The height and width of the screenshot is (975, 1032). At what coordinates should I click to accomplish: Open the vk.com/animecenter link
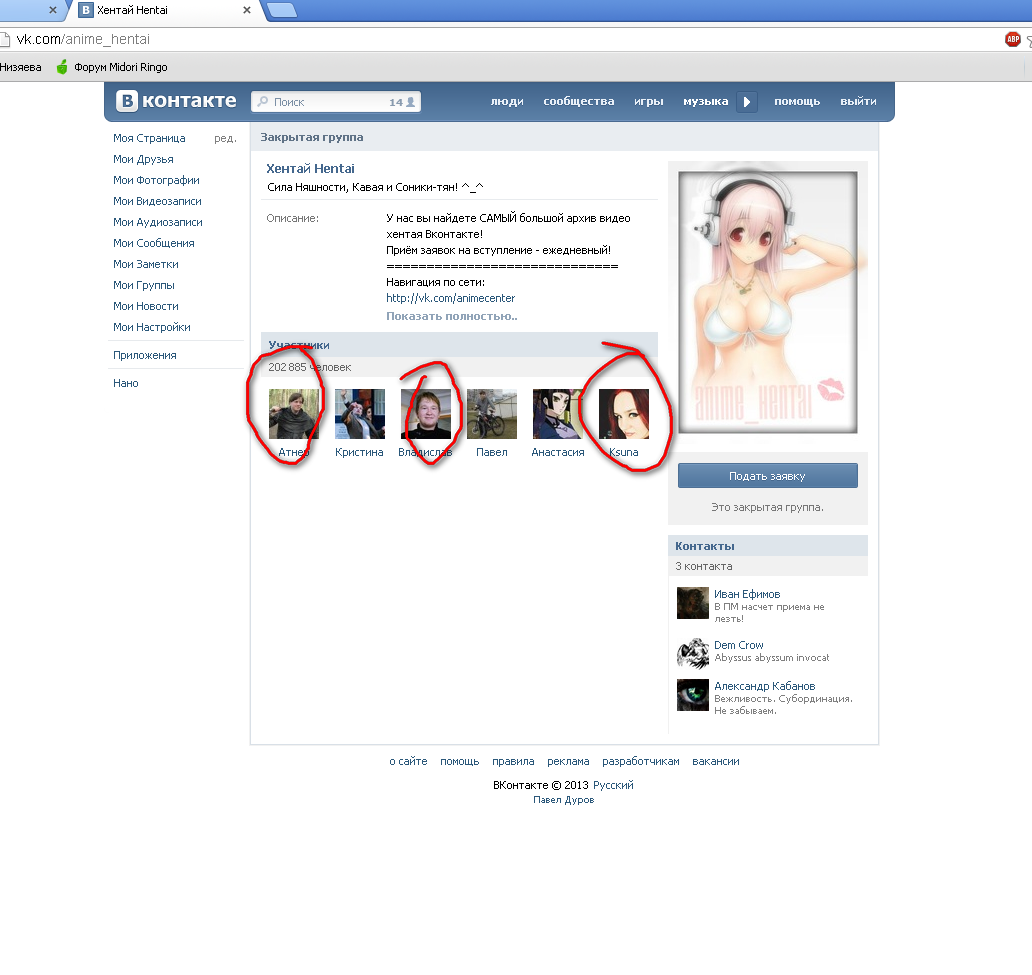point(450,298)
